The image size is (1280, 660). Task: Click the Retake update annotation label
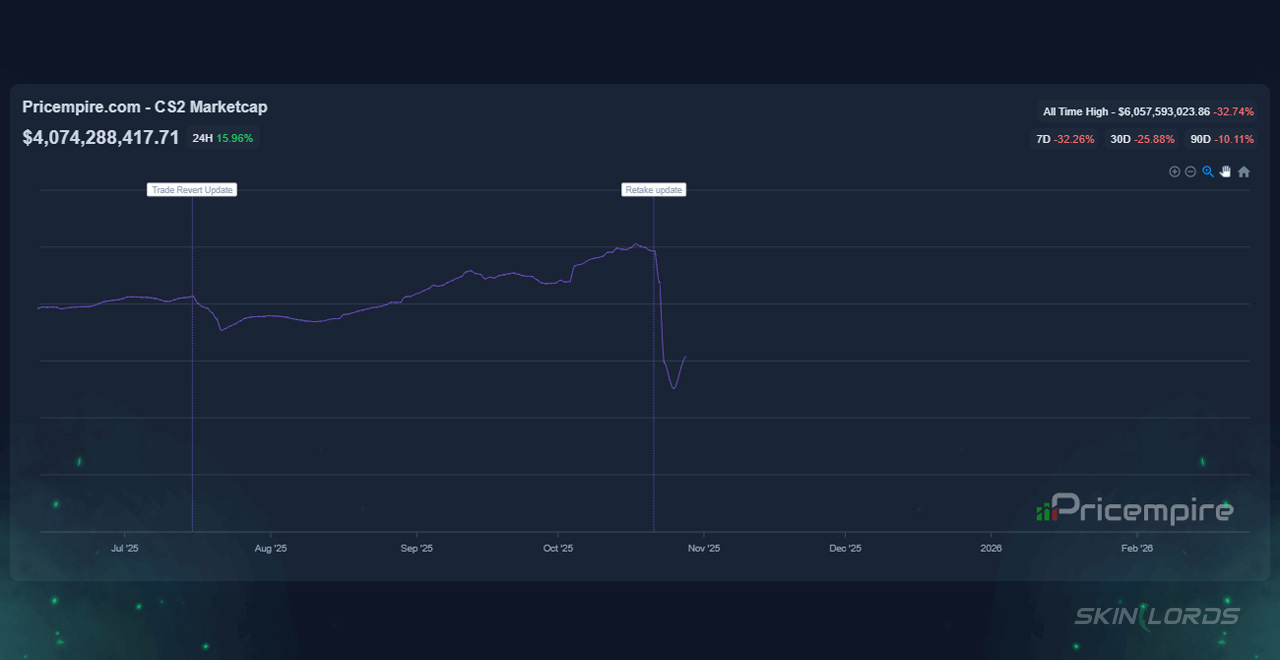[654, 190]
